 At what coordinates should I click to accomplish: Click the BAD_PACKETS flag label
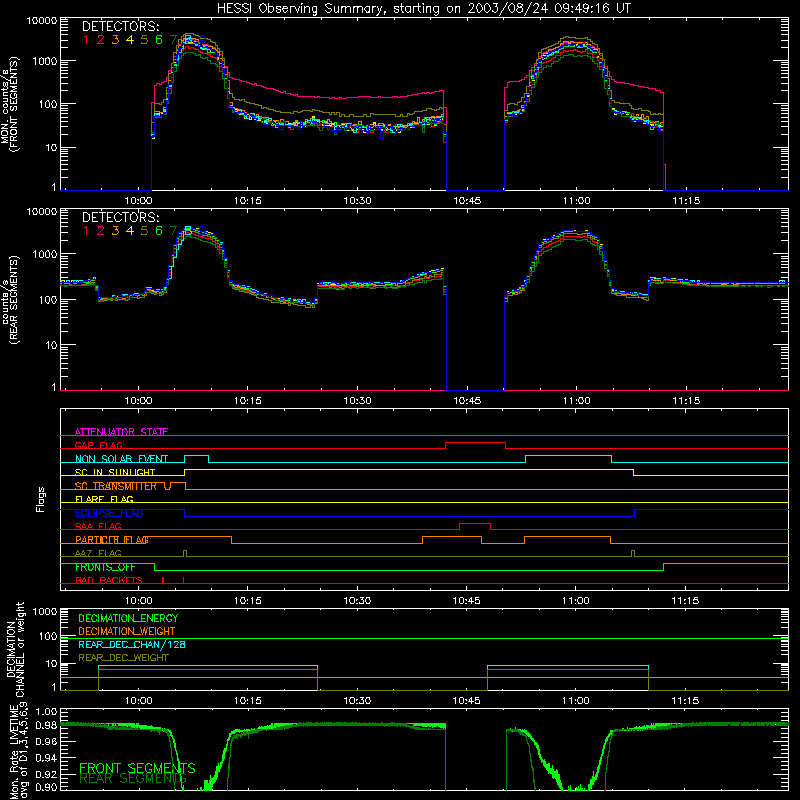pos(109,580)
